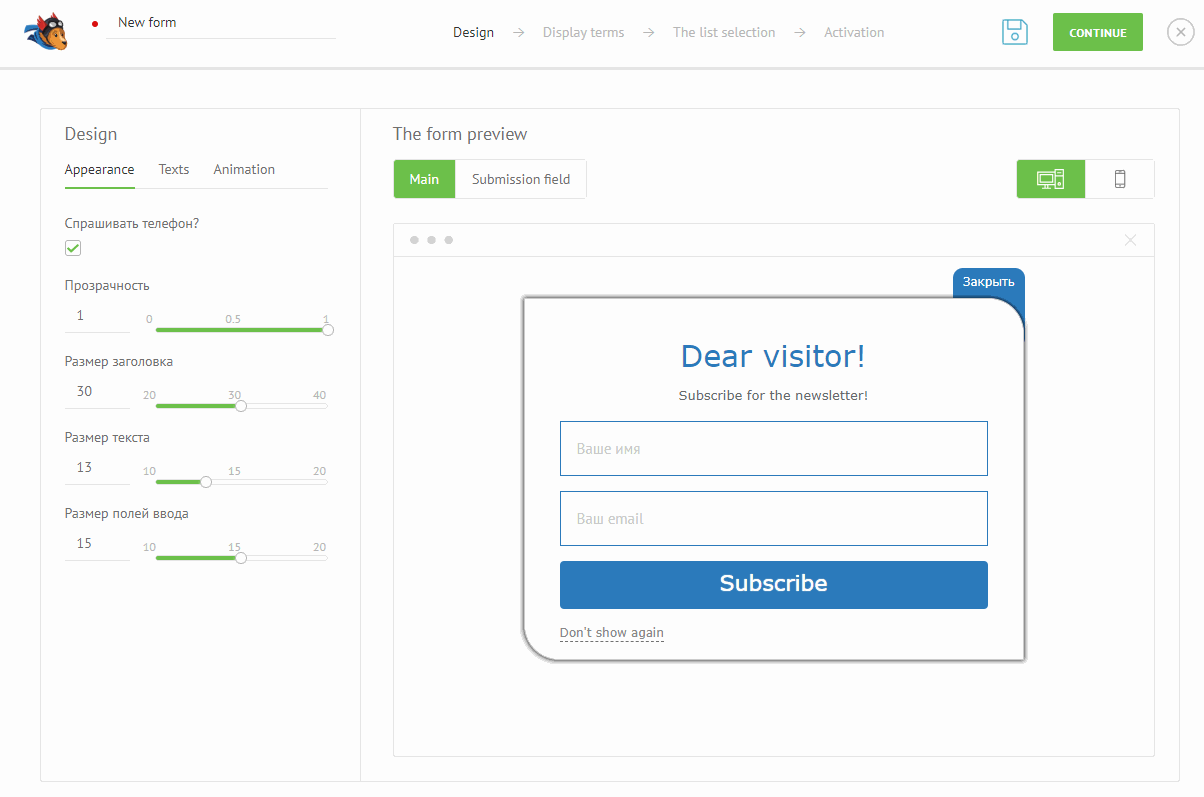Go to the Design step

click(473, 33)
